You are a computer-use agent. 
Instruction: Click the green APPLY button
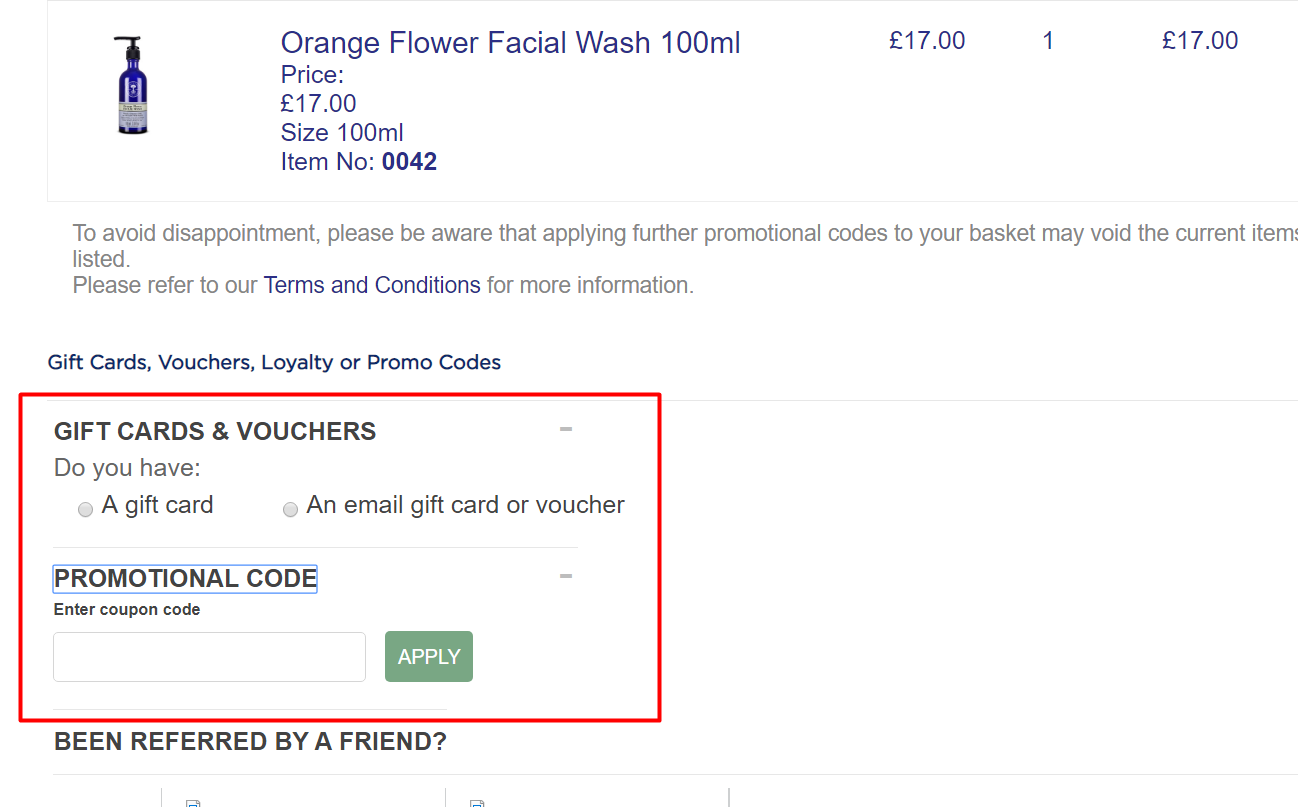(428, 656)
